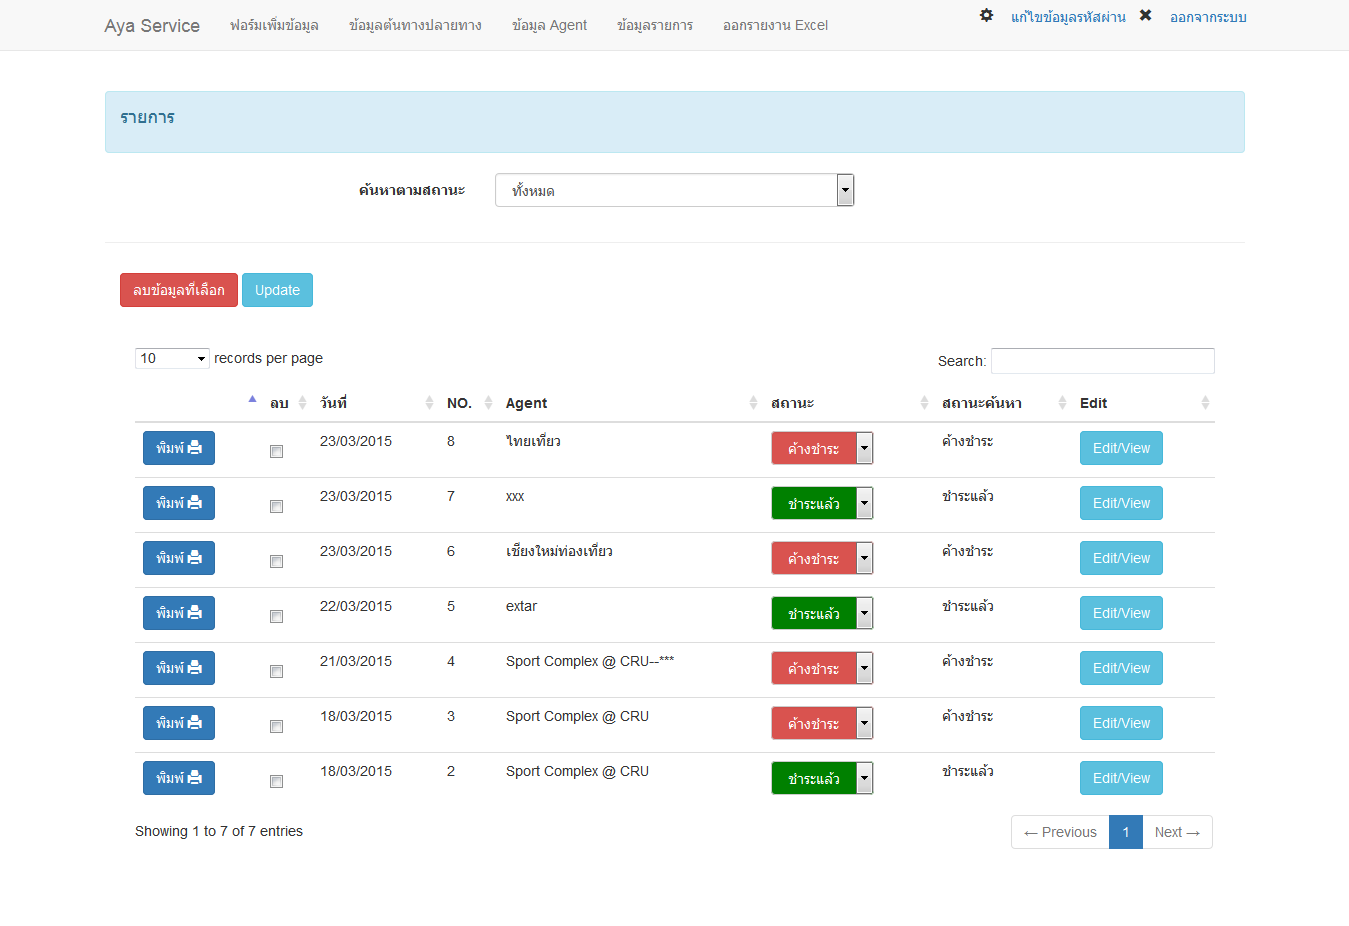
Task: Print record number 8 with printer button
Action: 179,448
